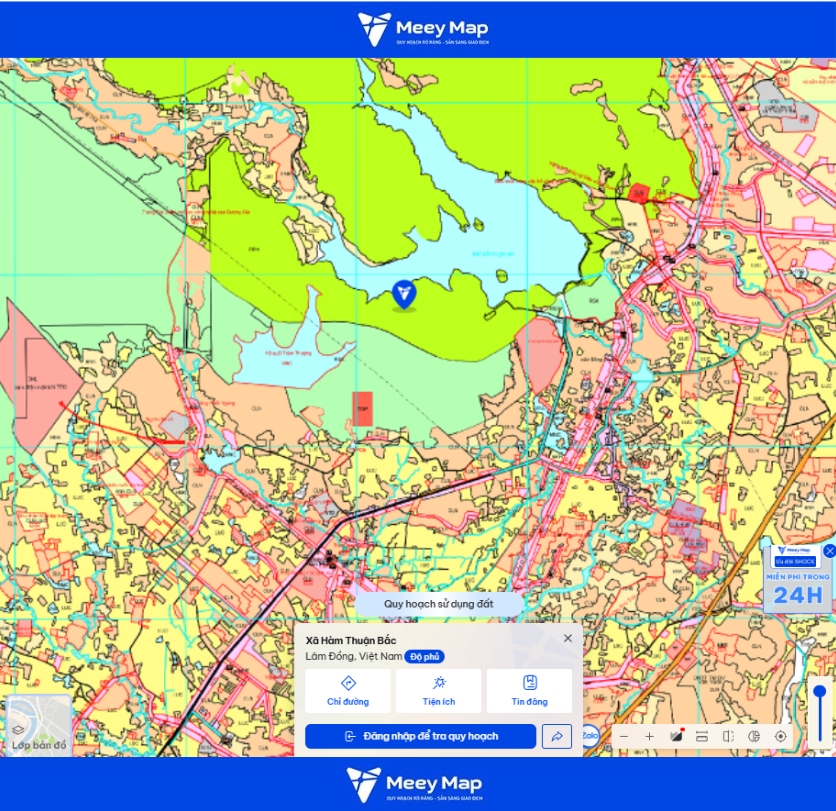Zoom out with the minus button
The image size is (836, 811).
624,736
